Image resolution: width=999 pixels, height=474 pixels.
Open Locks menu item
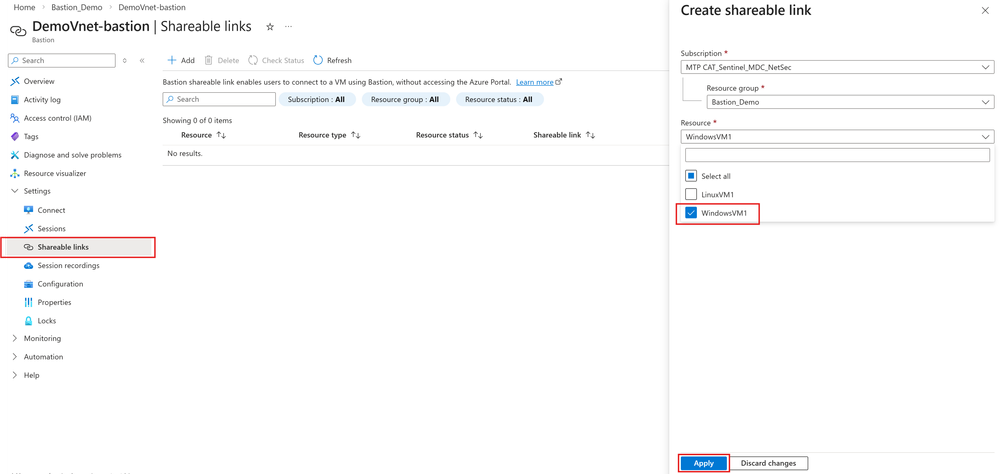(x=47, y=321)
